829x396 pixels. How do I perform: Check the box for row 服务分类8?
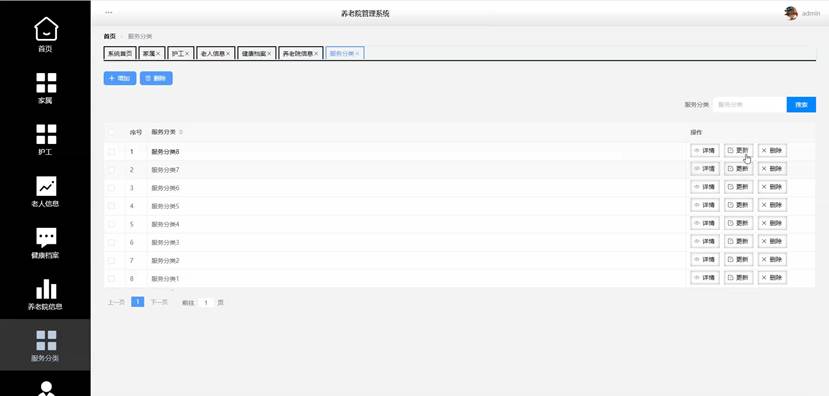pyautogui.click(x=111, y=152)
